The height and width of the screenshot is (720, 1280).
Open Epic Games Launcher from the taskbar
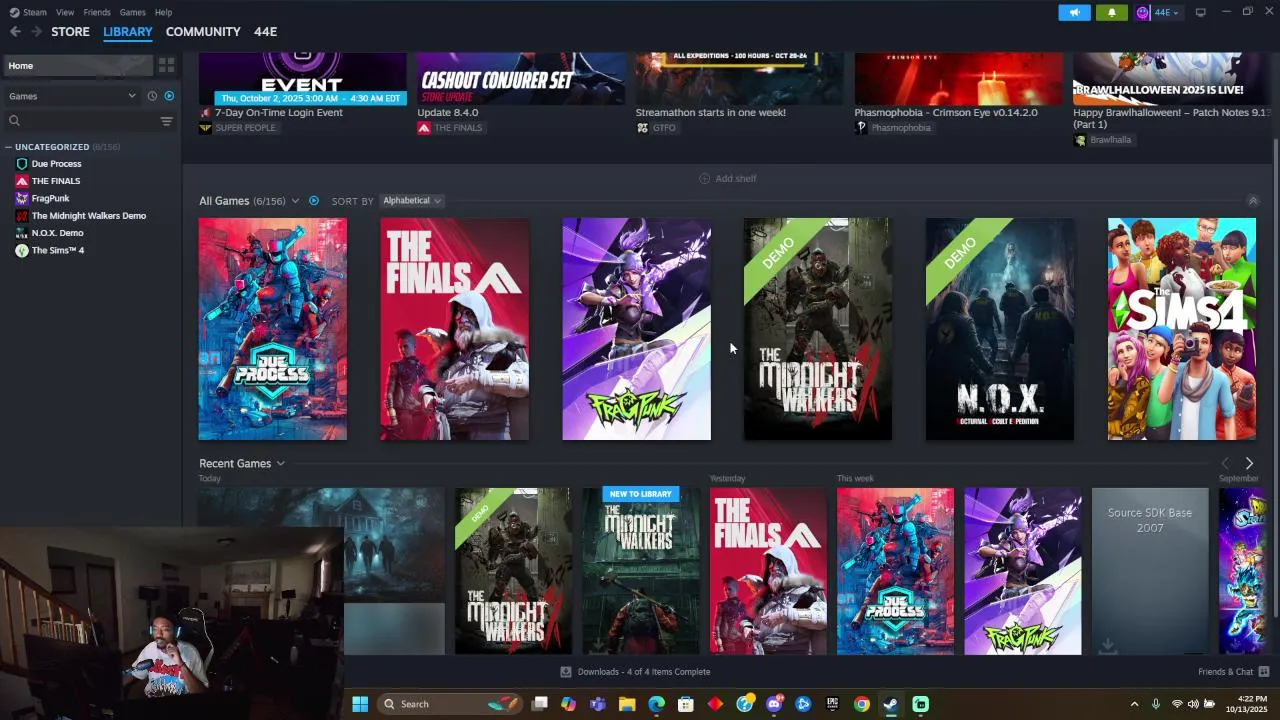[832, 704]
